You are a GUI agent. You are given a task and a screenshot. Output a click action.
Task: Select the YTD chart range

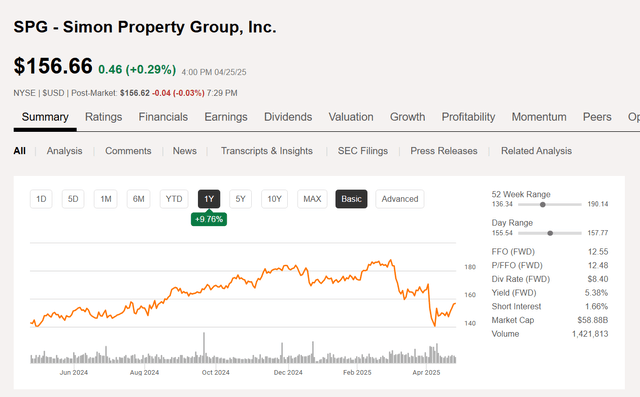tap(174, 199)
